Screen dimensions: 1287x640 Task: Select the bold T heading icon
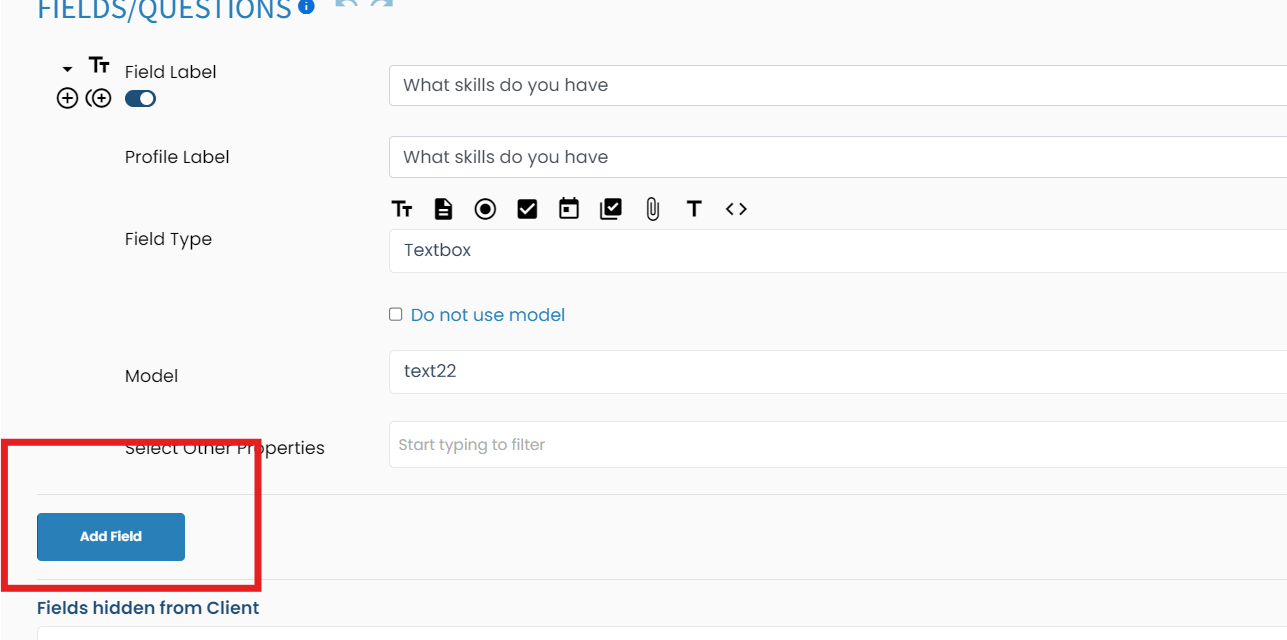coord(694,209)
